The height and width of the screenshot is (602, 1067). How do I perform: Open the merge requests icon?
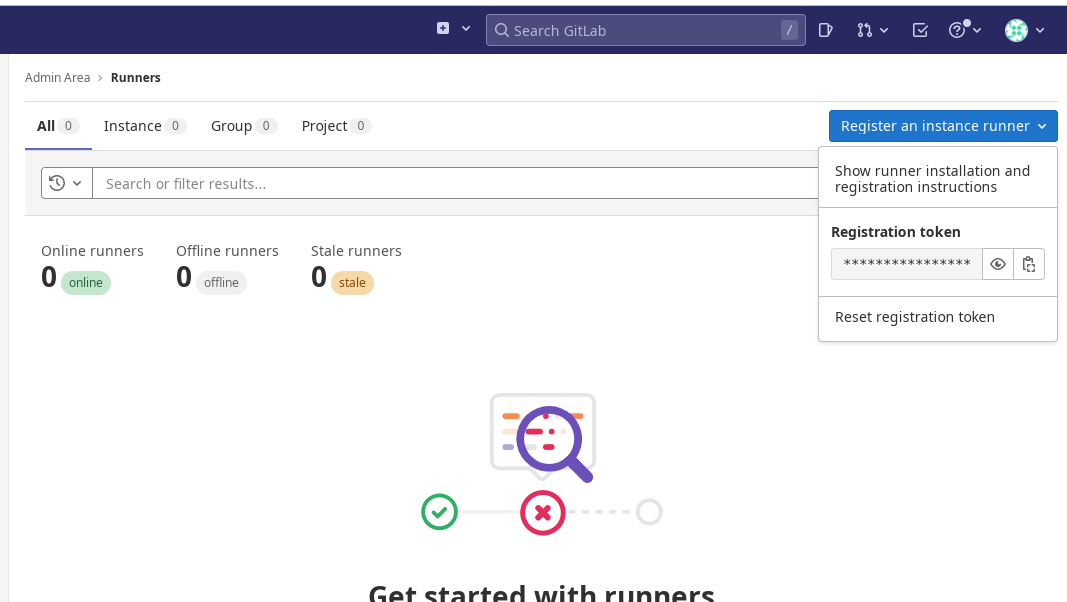(865, 30)
